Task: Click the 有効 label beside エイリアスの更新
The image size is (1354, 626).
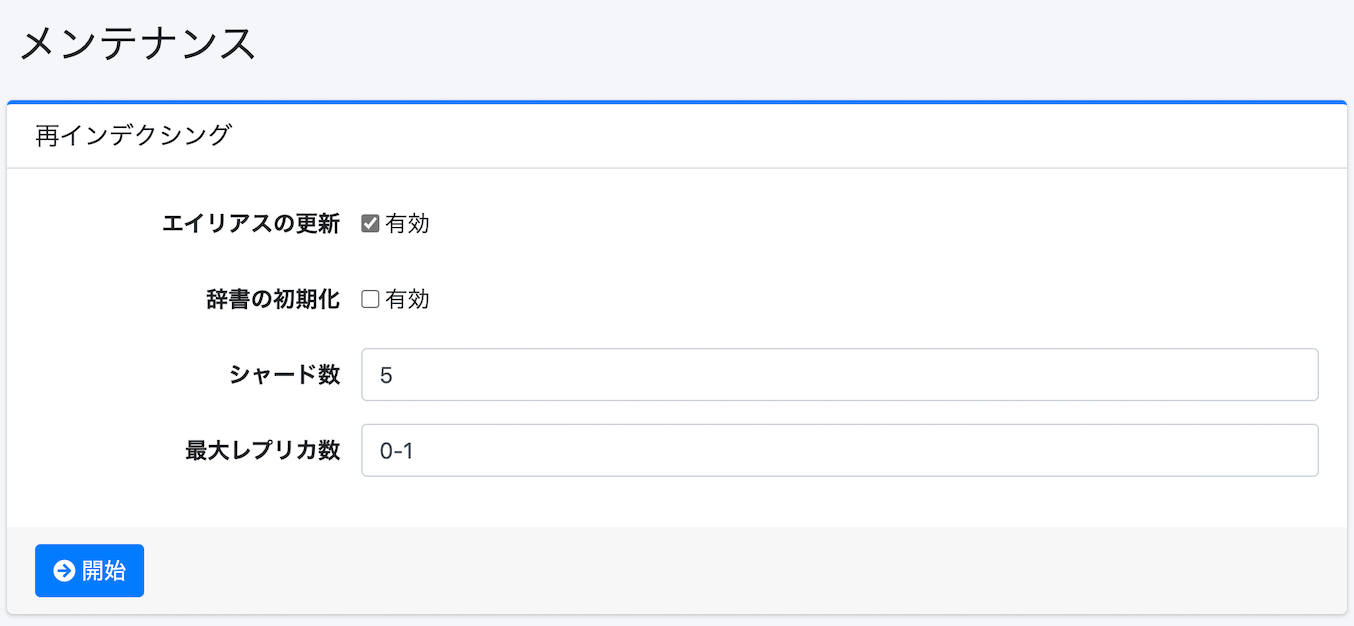Action: coord(407,224)
